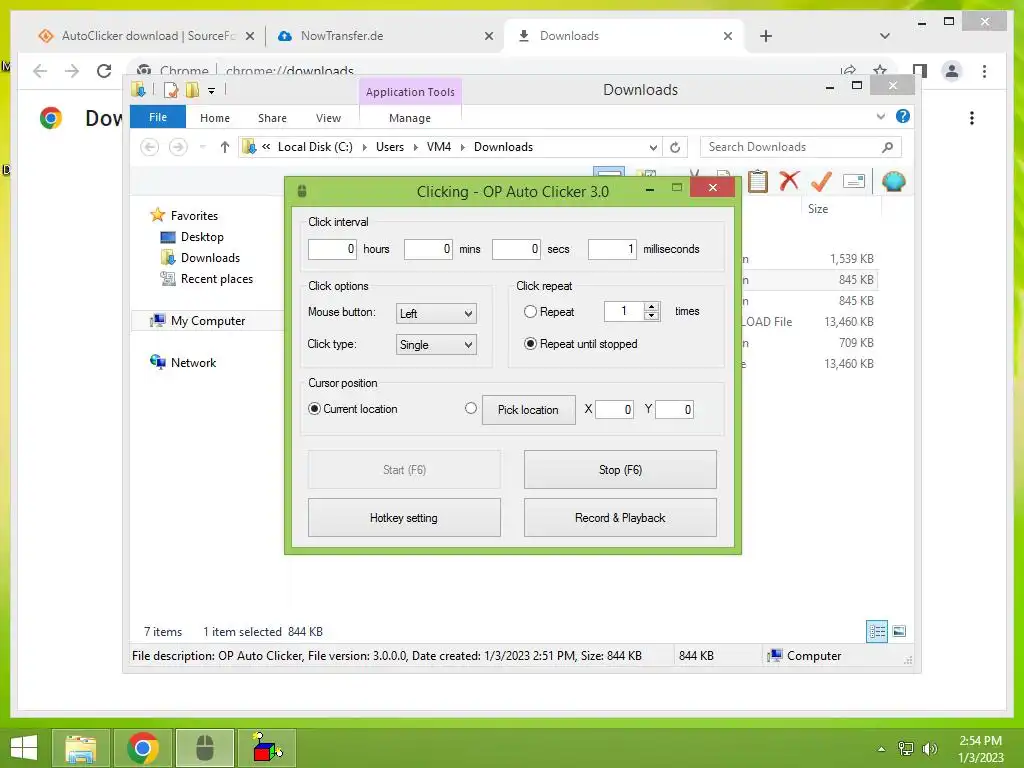This screenshot has width=1024, height=768.
Task: Select Recent places in navigation pane
Action: pyautogui.click(x=217, y=279)
